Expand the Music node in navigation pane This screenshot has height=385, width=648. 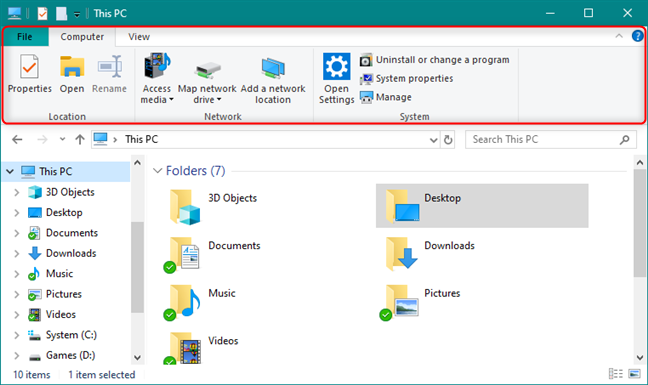point(17,273)
